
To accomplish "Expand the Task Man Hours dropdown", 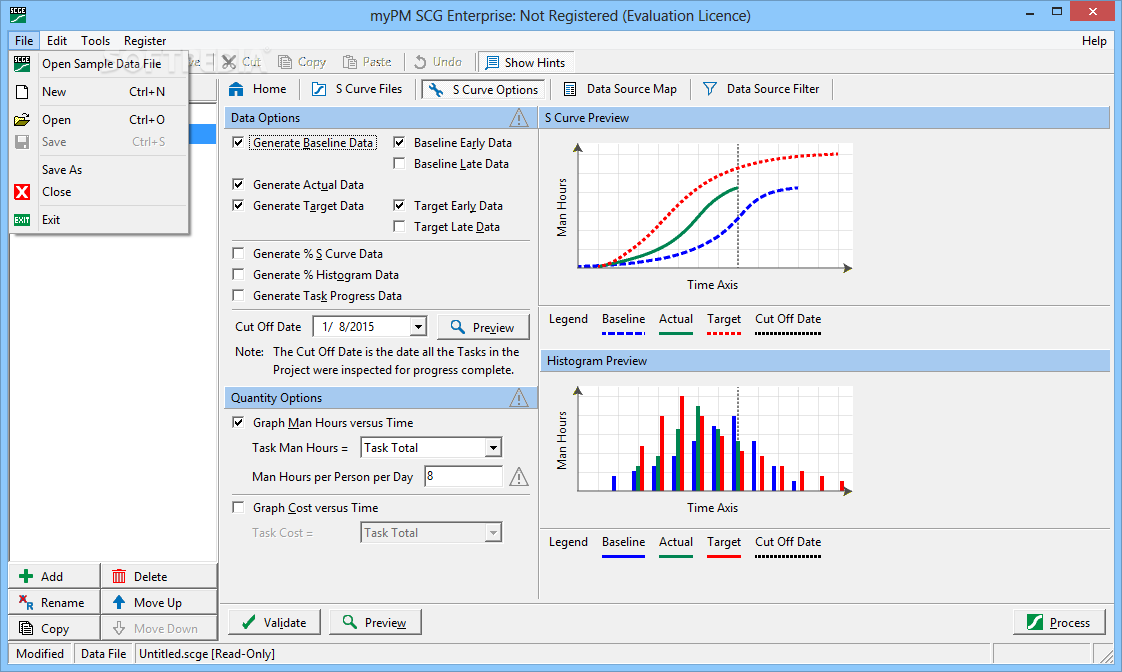I will tap(492, 448).
